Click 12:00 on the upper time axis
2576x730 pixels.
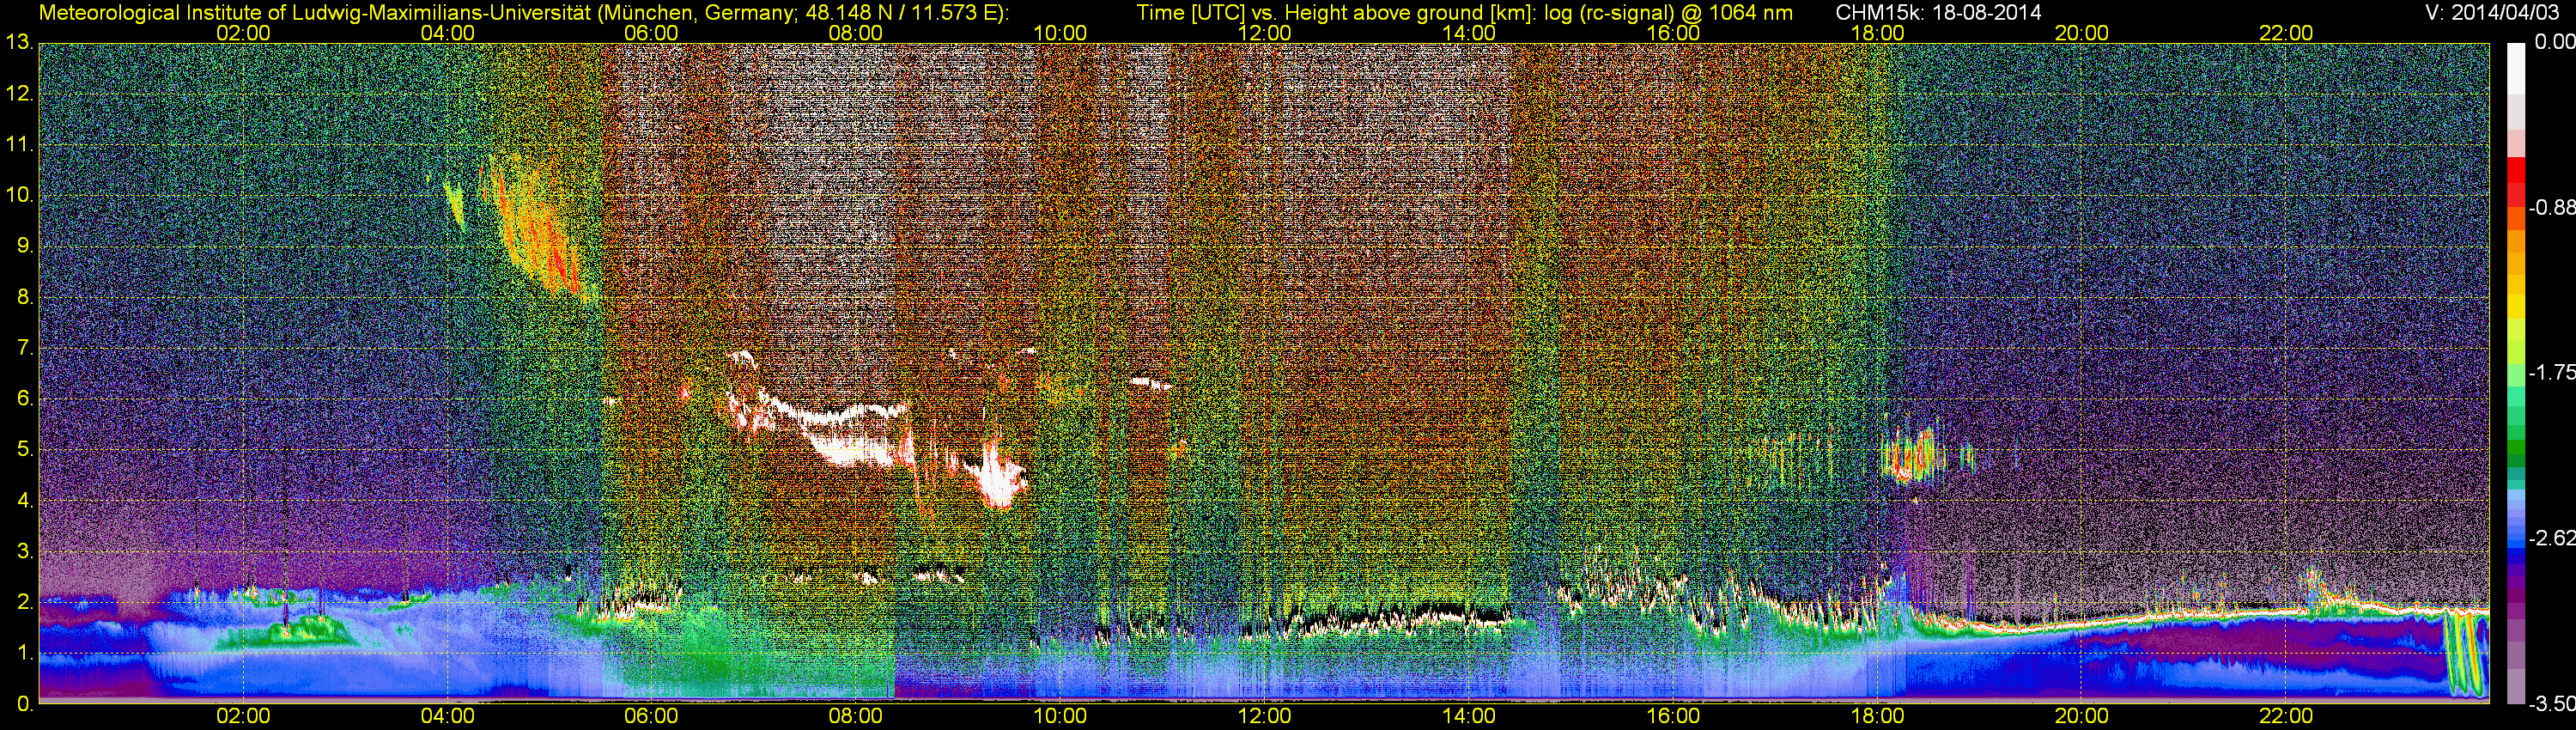pyautogui.click(x=1264, y=33)
